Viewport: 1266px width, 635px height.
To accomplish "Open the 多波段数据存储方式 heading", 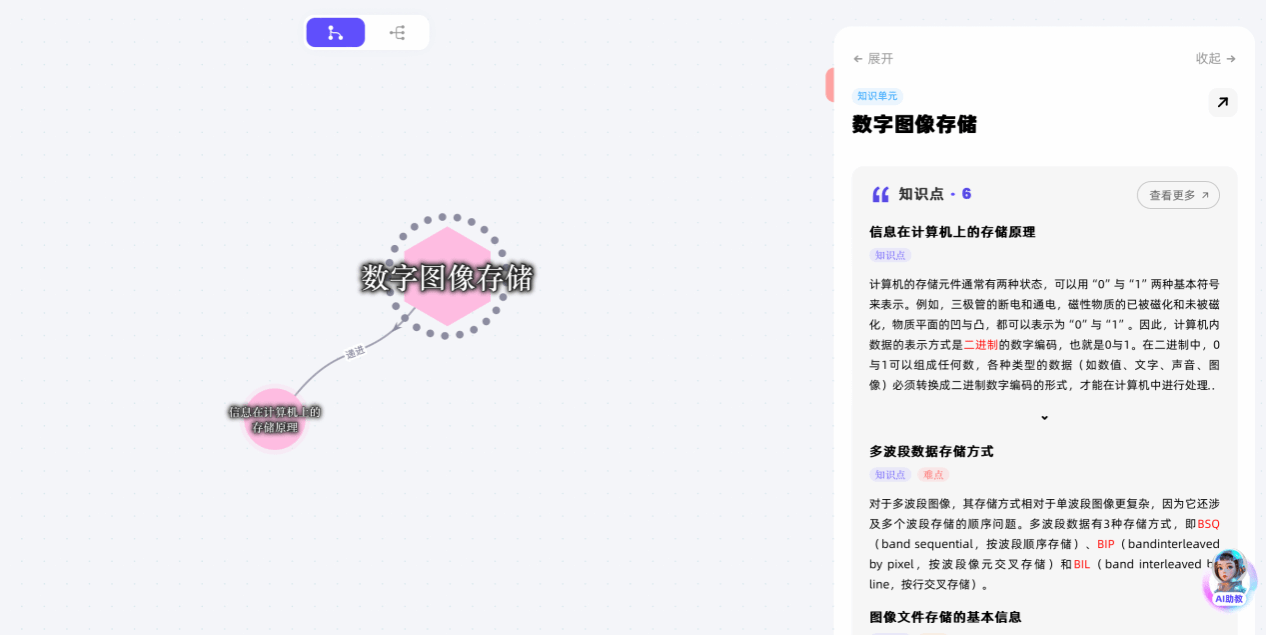I will [931, 452].
